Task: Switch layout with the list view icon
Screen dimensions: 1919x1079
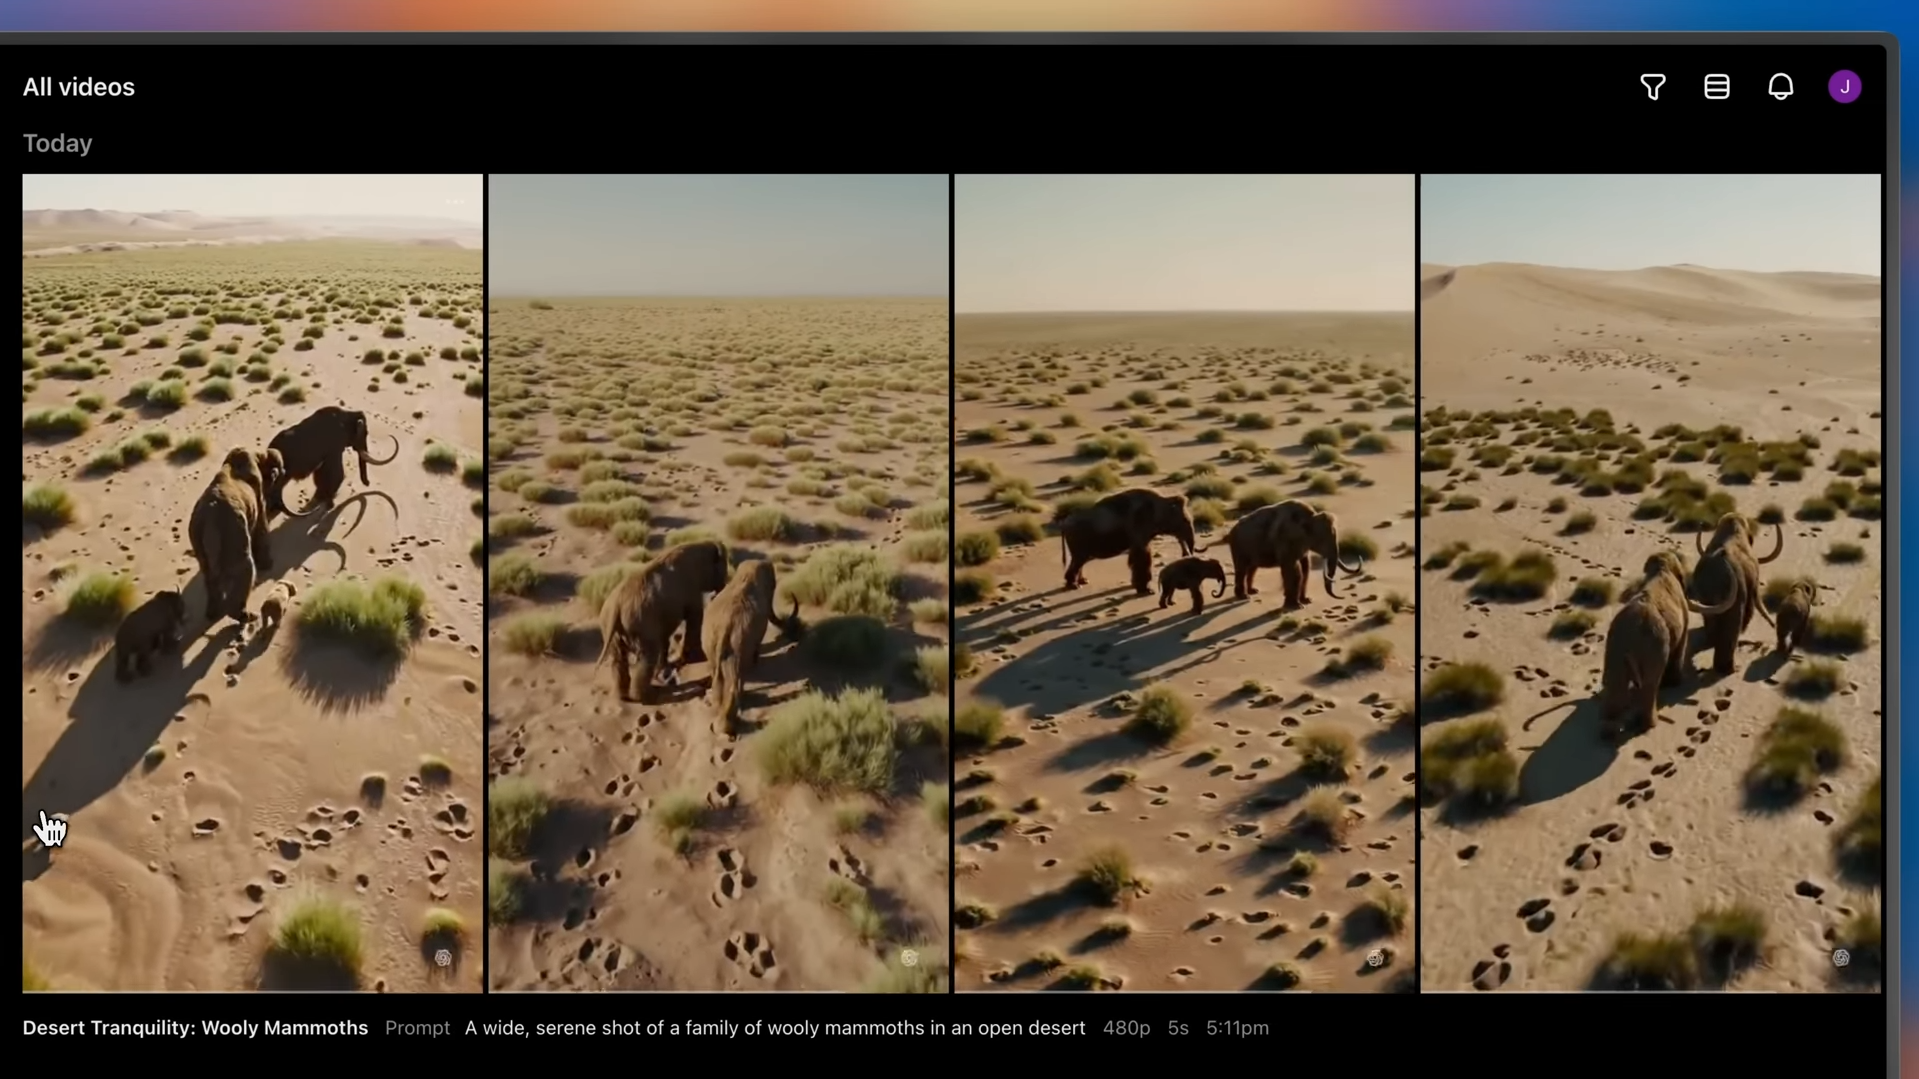Action: click(1716, 87)
